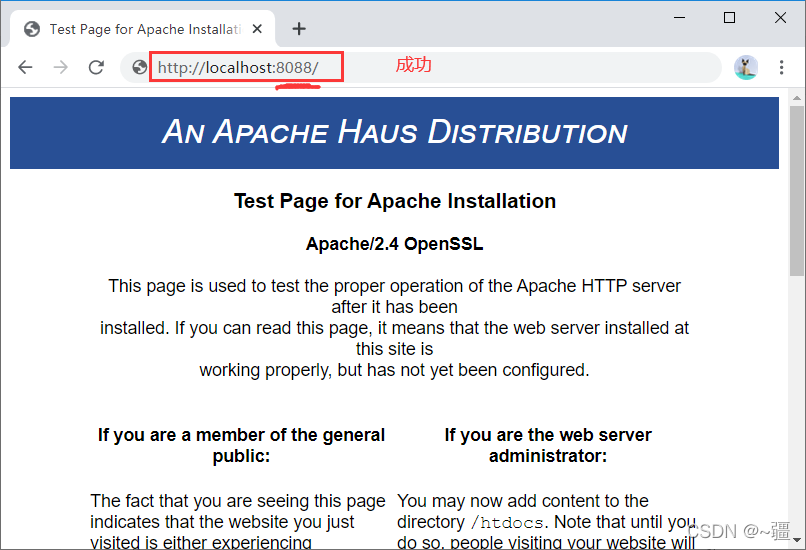Open a new tab with plus button

pyautogui.click(x=298, y=29)
